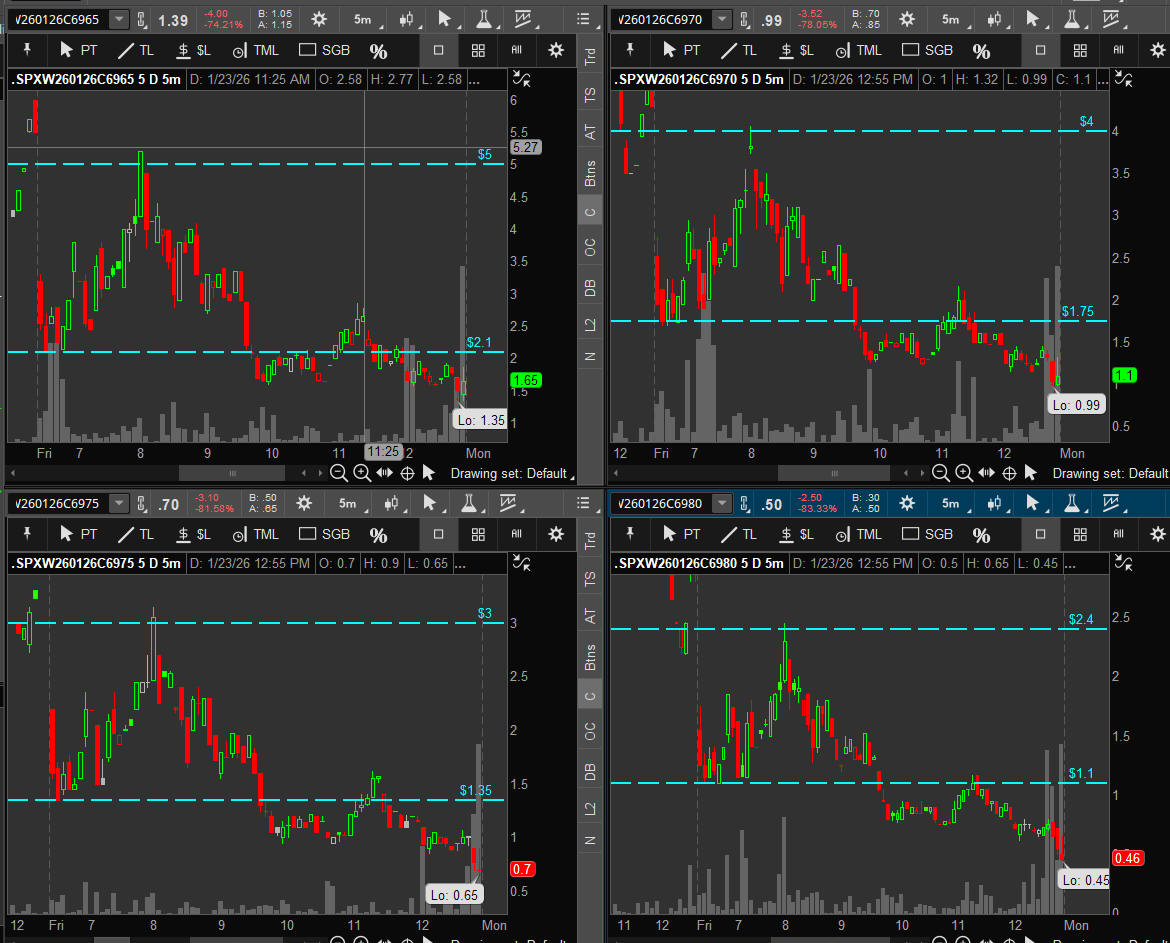Image resolution: width=1170 pixels, height=943 pixels.
Task: Switch the 6970 chart to the four-square grid view
Action: point(1080,50)
